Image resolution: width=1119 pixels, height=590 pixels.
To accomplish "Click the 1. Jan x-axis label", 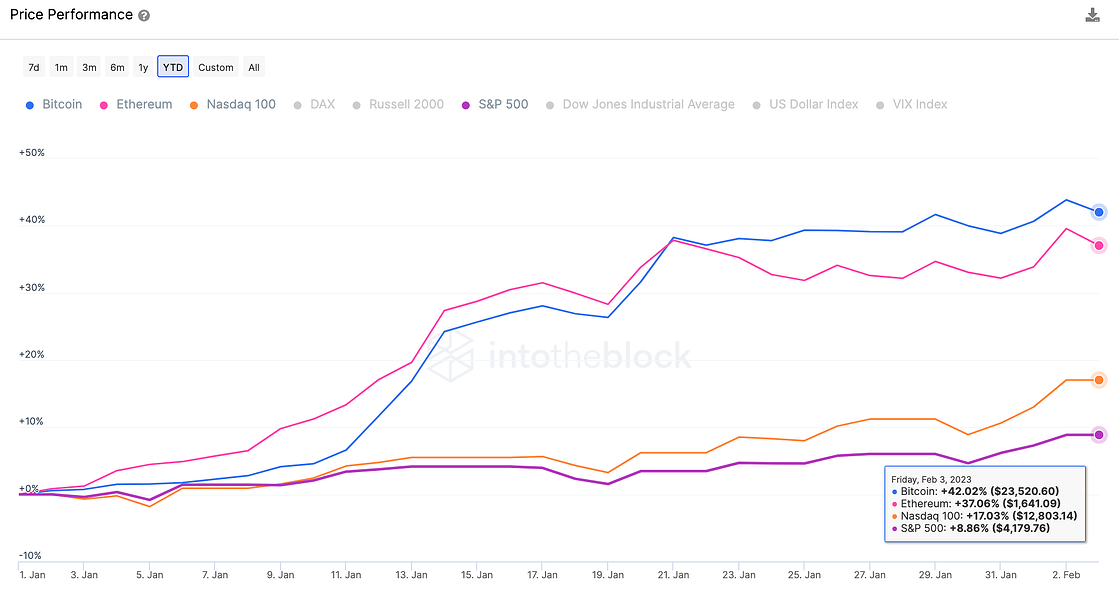I will (32, 574).
